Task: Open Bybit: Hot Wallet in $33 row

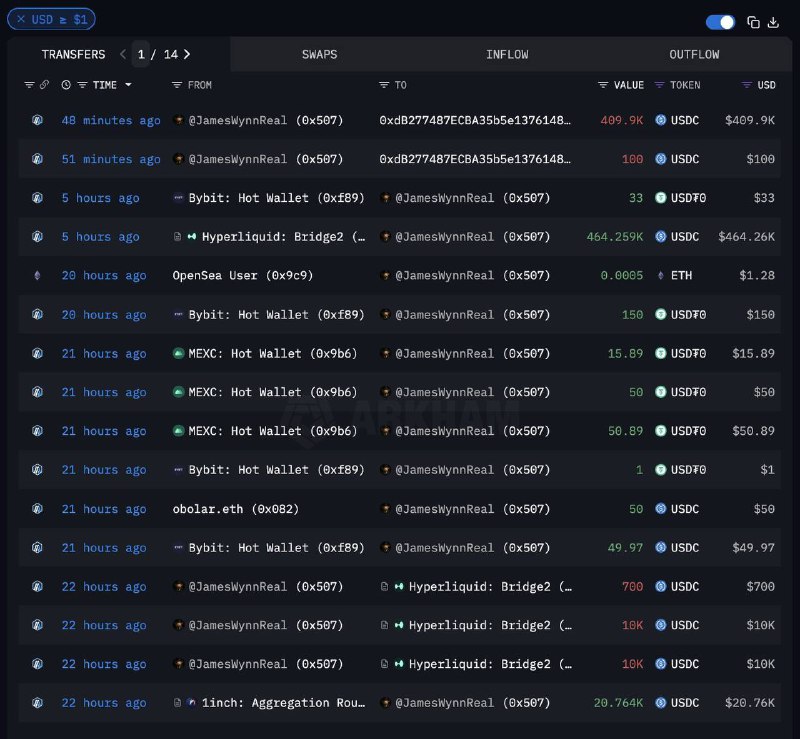Action: pos(277,198)
